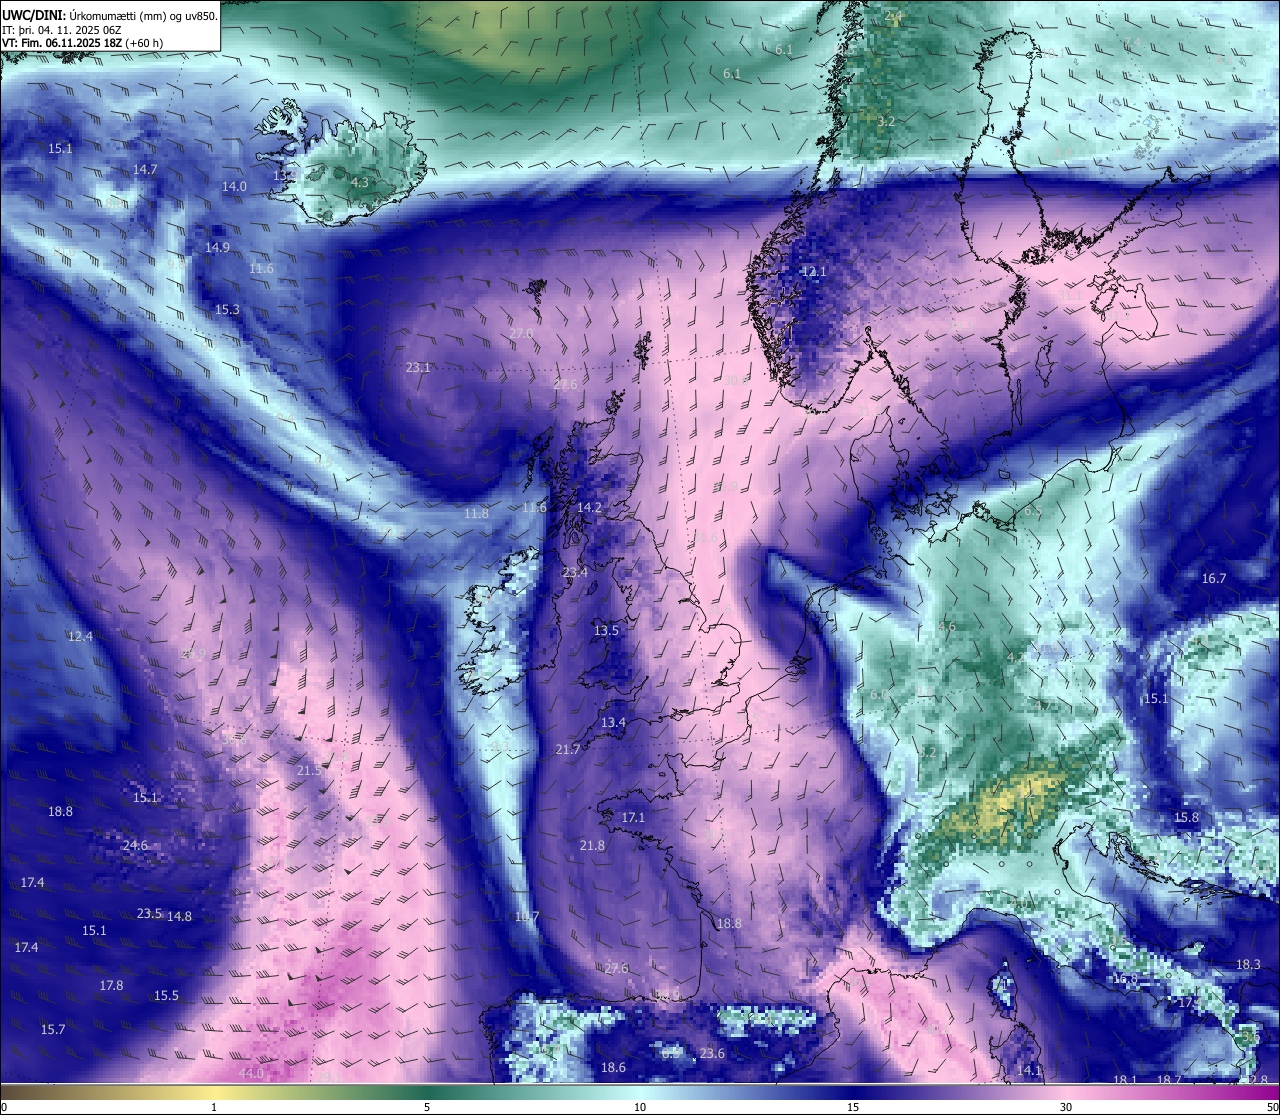Click the map value 23.4
Image resolution: width=1280 pixels, height=1115 pixels.
pos(575,572)
